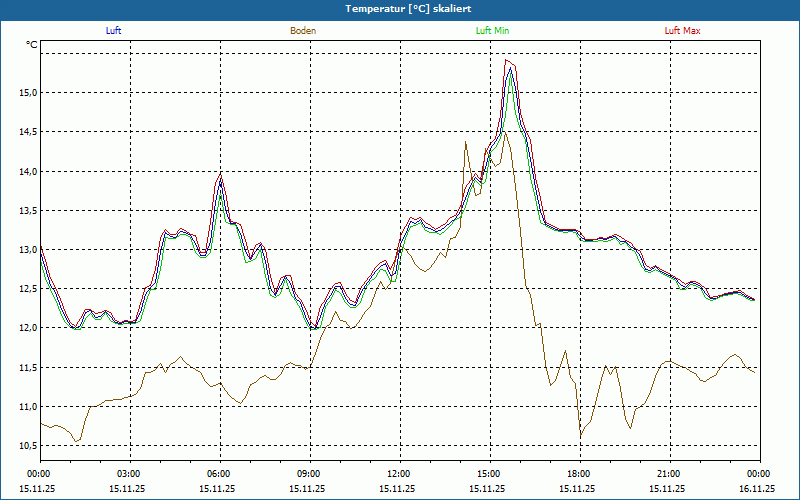Image resolution: width=800 pixels, height=500 pixels.
Task: Click the highest air temperature peak after 15:00
Action: [509, 62]
